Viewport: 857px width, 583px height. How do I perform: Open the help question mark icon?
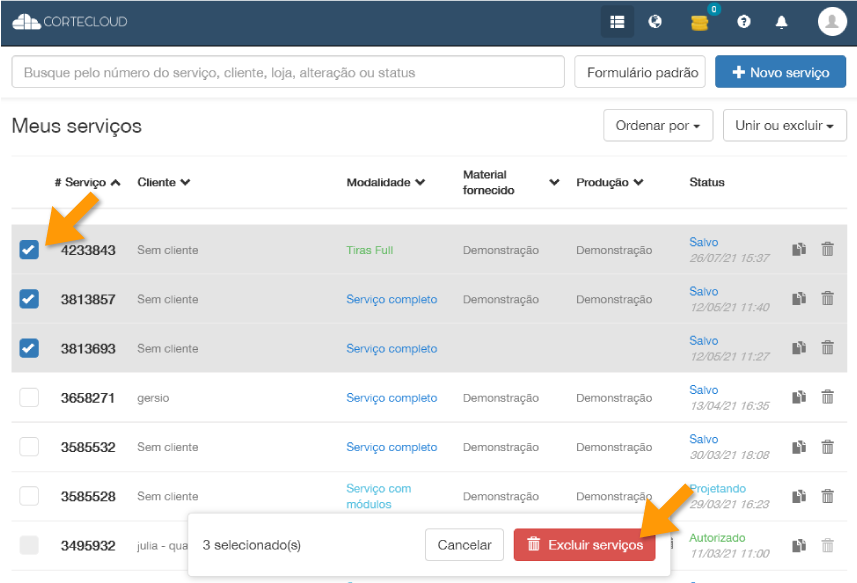[x=744, y=21]
